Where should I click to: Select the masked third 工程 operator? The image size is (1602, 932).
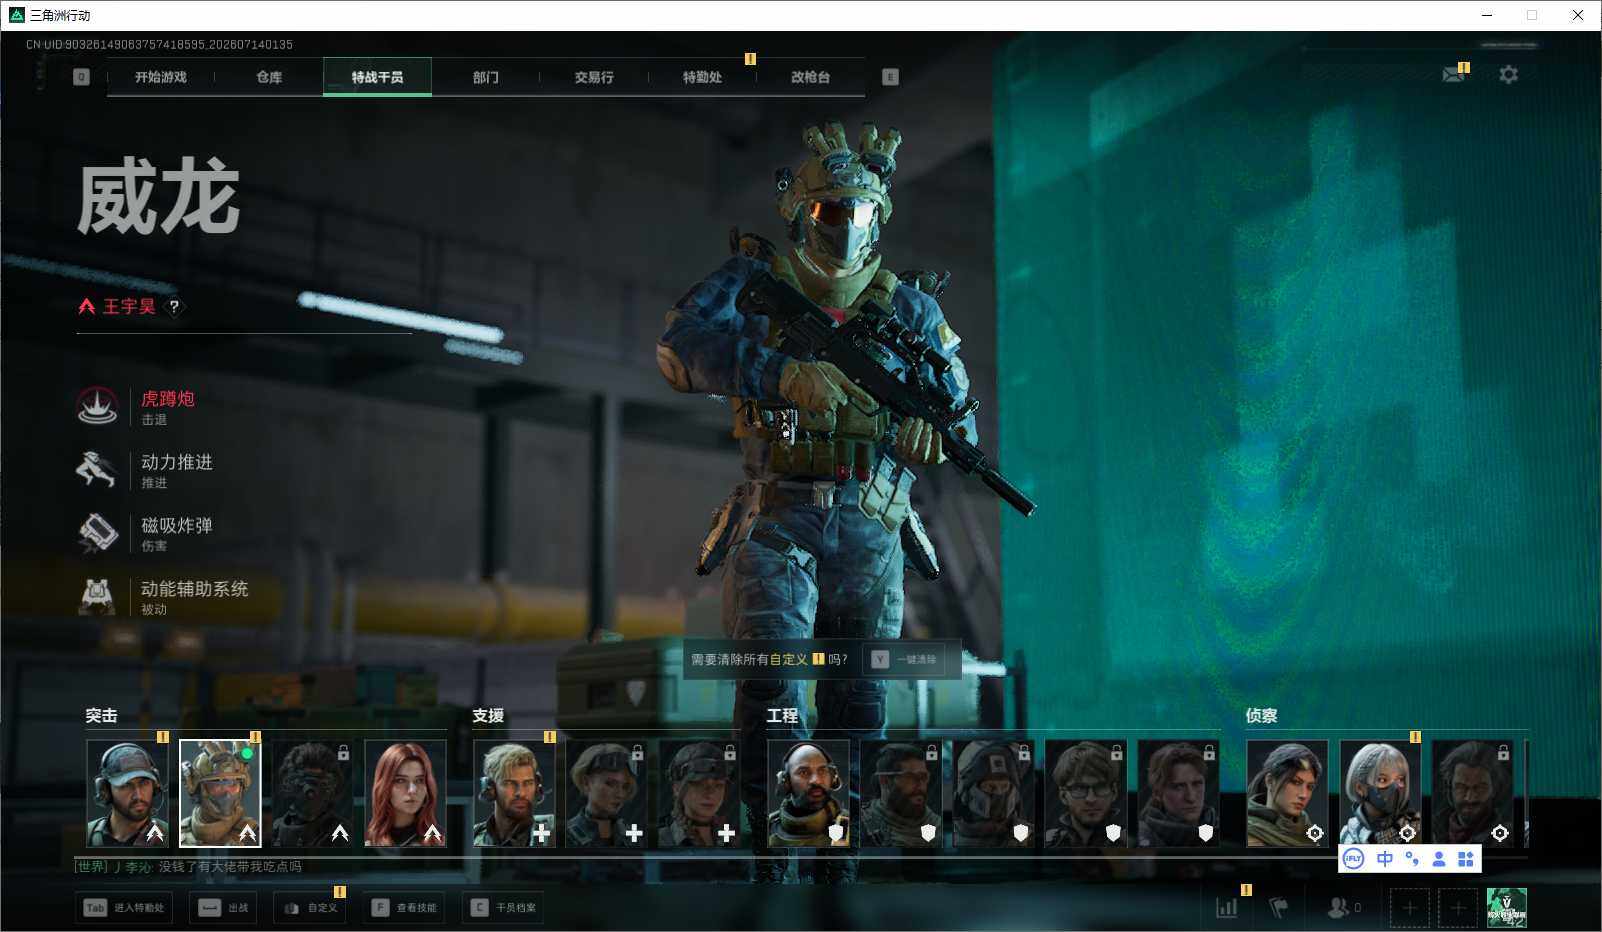(994, 793)
